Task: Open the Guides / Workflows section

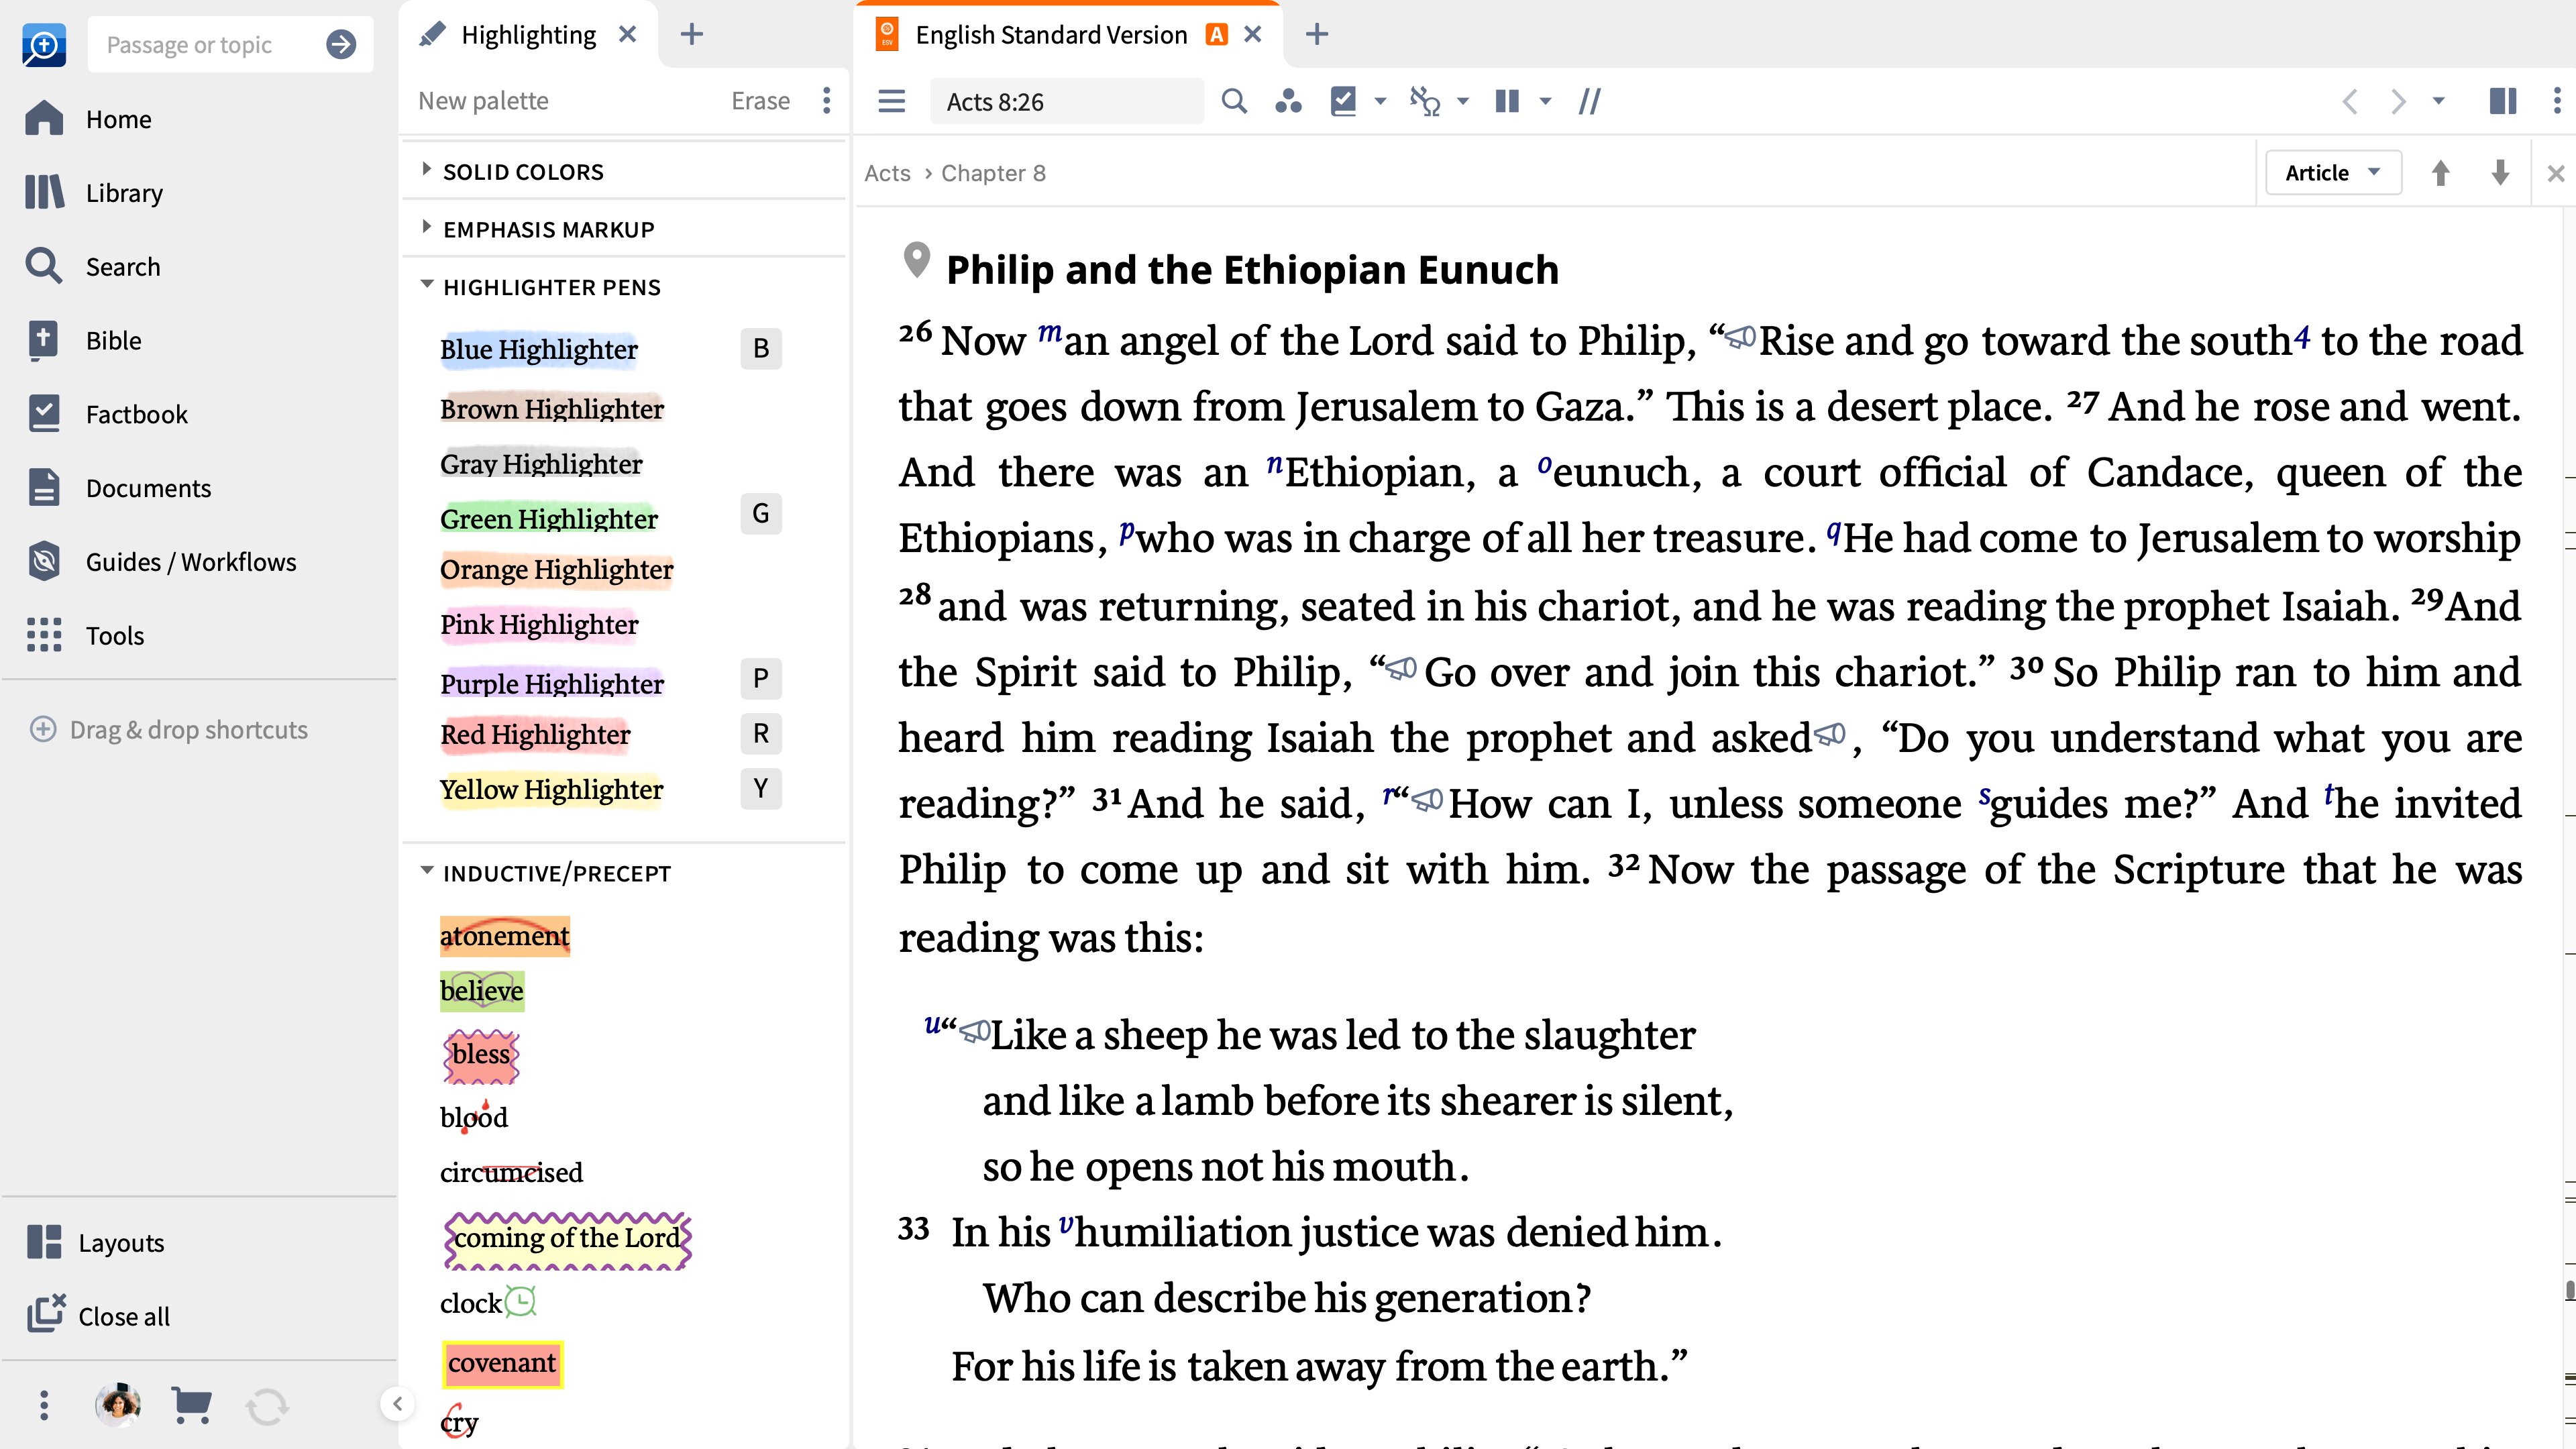Action: 190,561
